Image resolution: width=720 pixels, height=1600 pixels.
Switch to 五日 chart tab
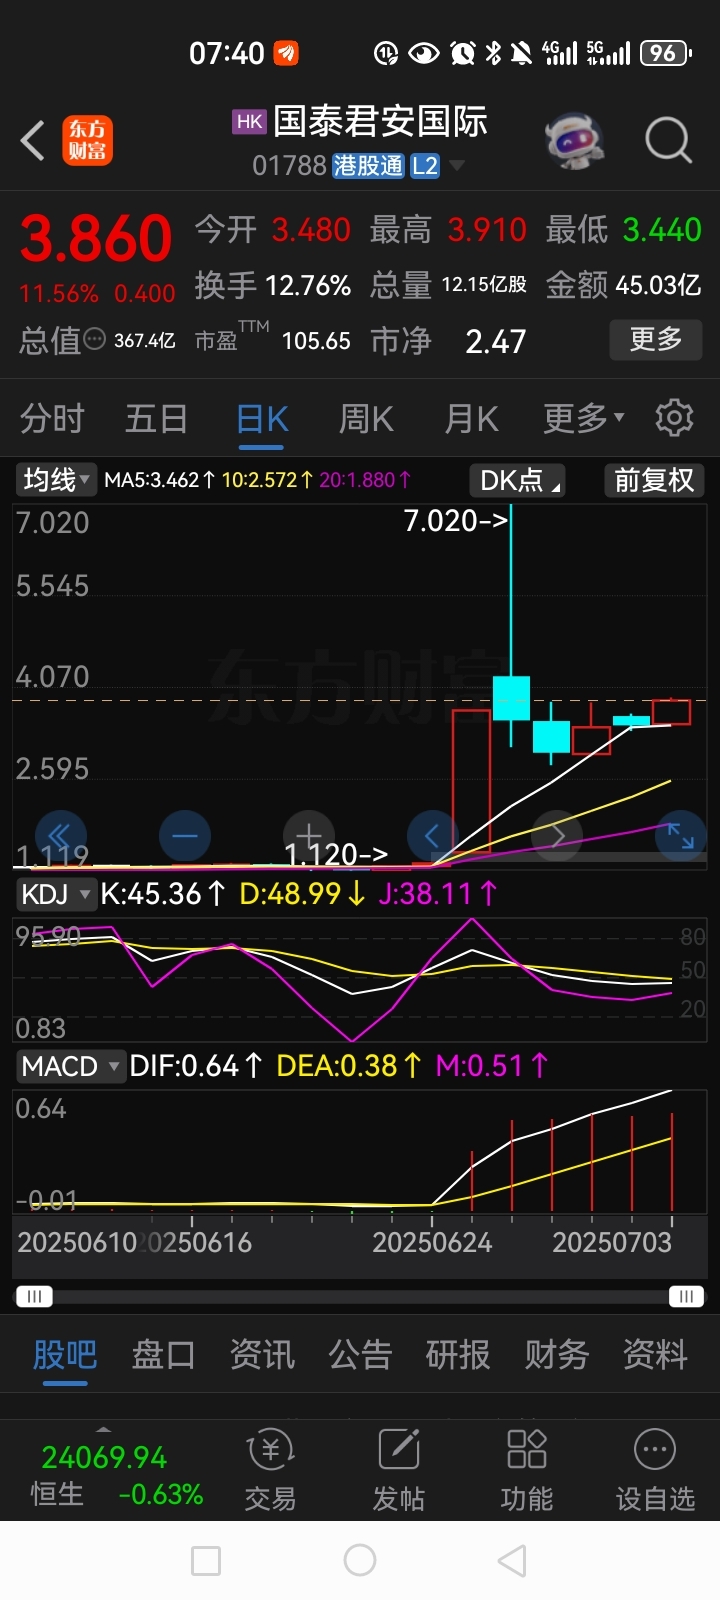tap(157, 418)
